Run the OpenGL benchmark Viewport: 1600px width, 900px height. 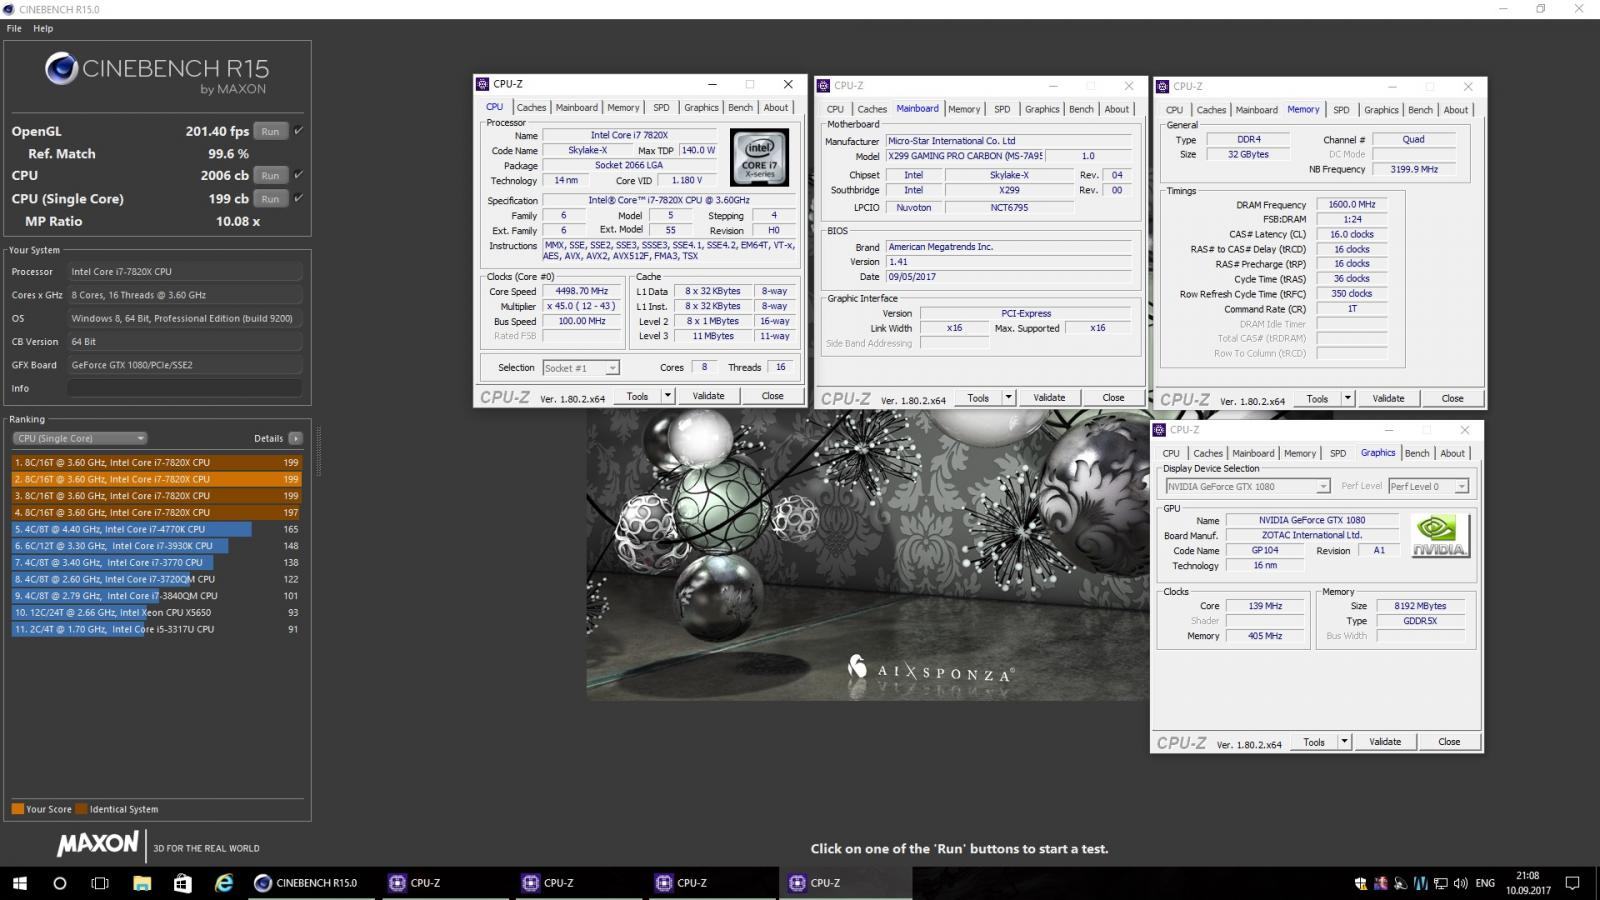click(x=270, y=131)
